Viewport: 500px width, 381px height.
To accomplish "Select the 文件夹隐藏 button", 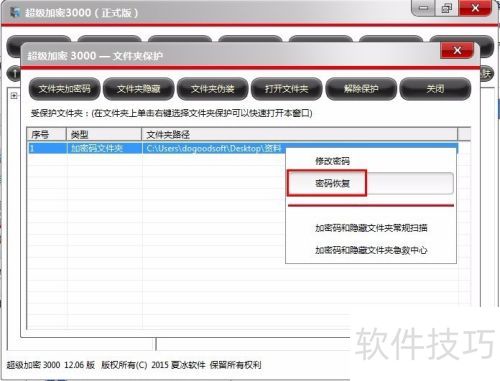I will coord(139,89).
